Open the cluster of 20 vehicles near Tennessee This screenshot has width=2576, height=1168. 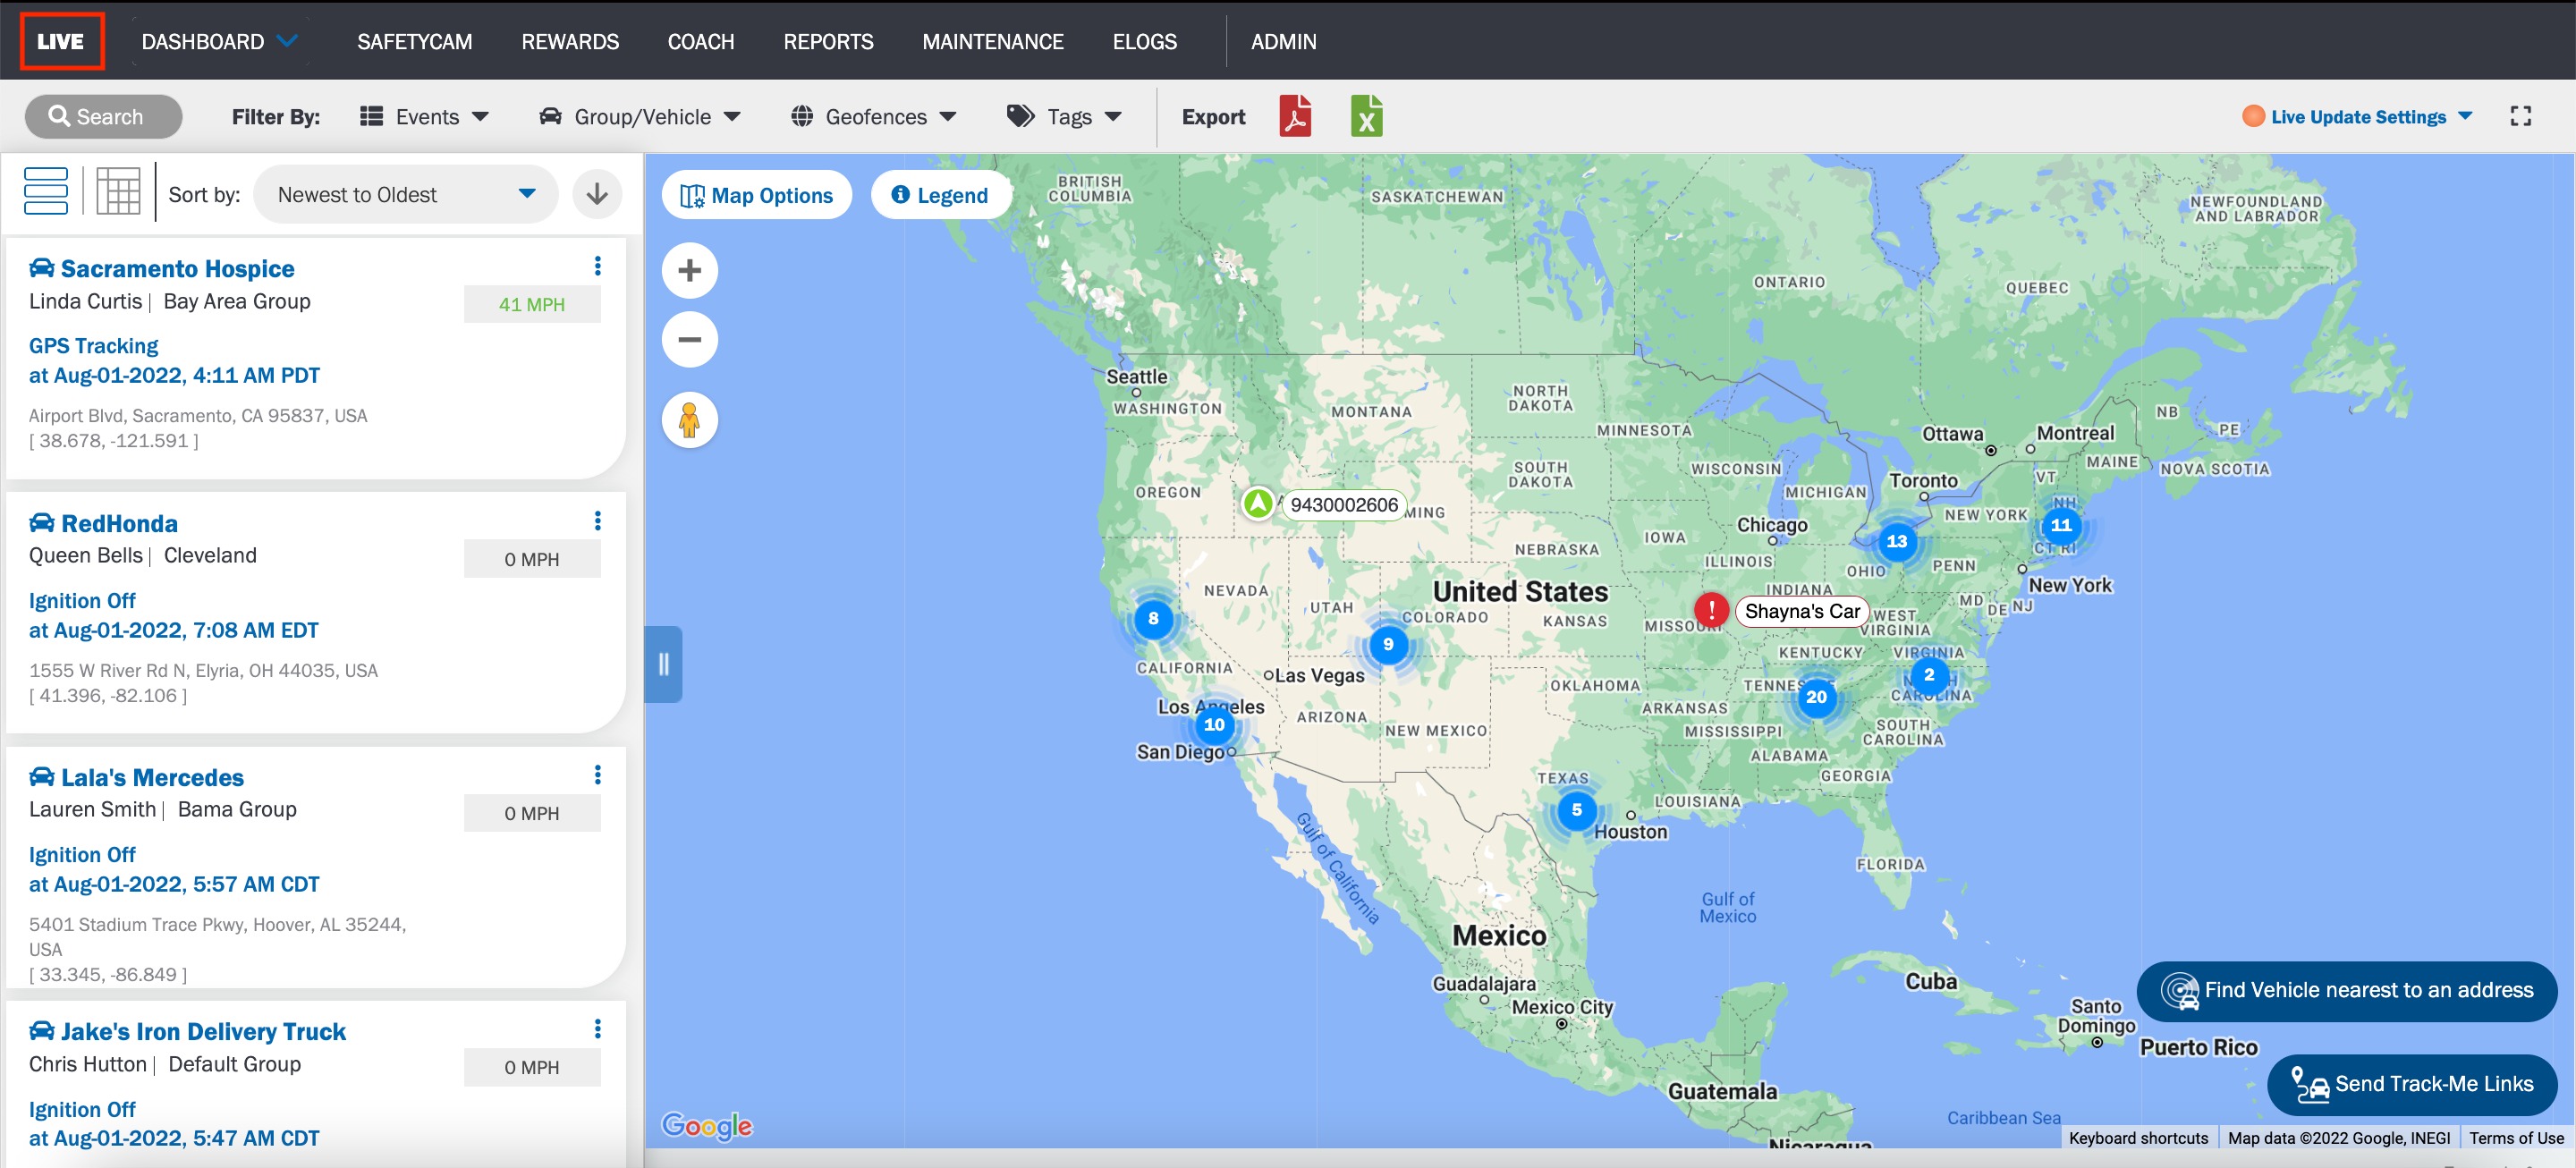1816,697
